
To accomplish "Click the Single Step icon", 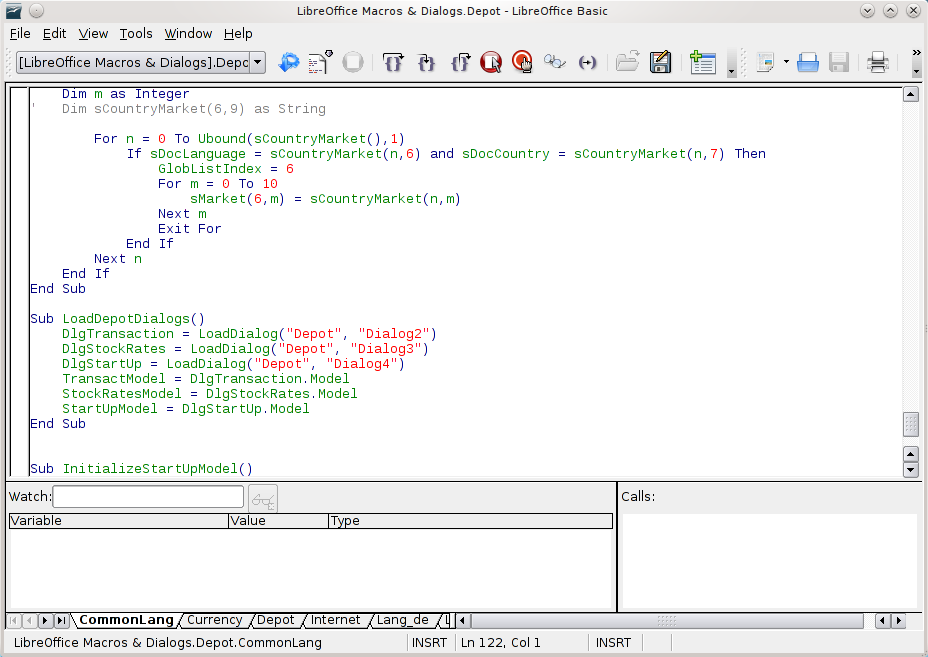I will pyautogui.click(x=425, y=62).
